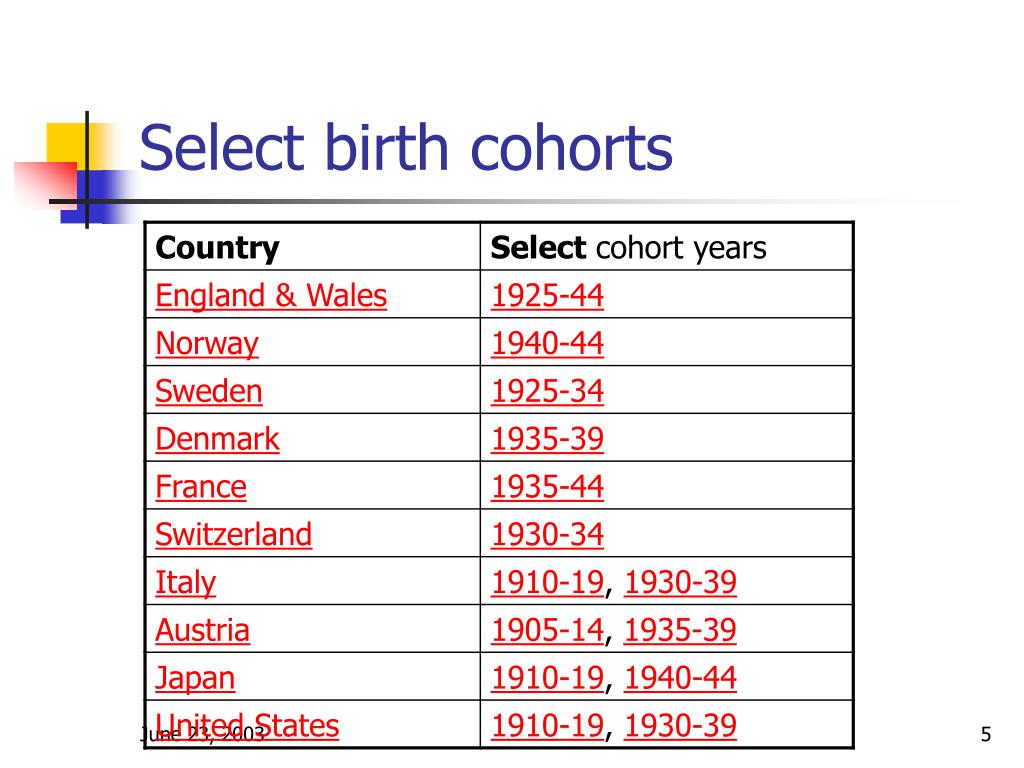Open the Sweden link
This screenshot has width=1024, height=768.
click(x=209, y=391)
